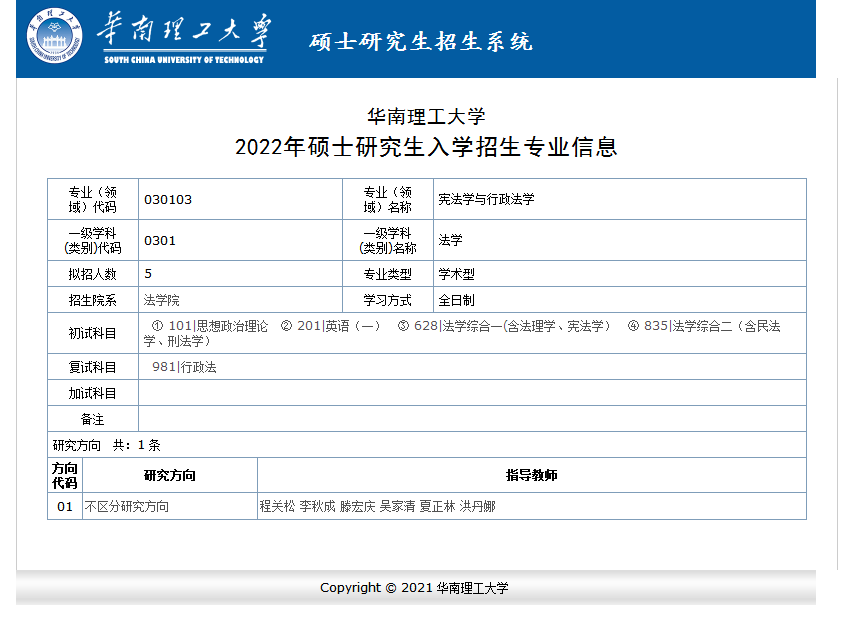Click the 专业类型 label
The image size is (858, 628).
click(x=387, y=274)
